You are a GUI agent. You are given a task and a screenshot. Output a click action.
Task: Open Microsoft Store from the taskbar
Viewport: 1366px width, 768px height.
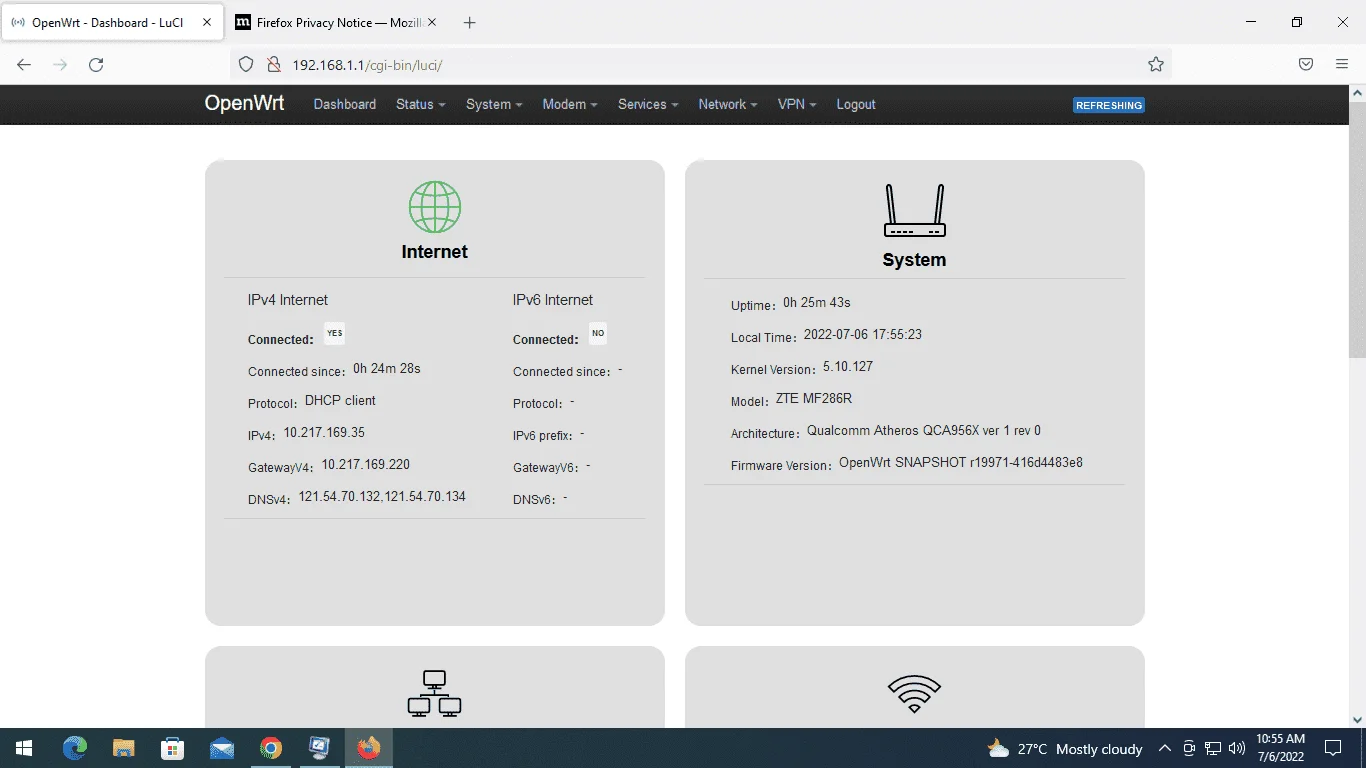pyautogui.click(x=172, y=748)
